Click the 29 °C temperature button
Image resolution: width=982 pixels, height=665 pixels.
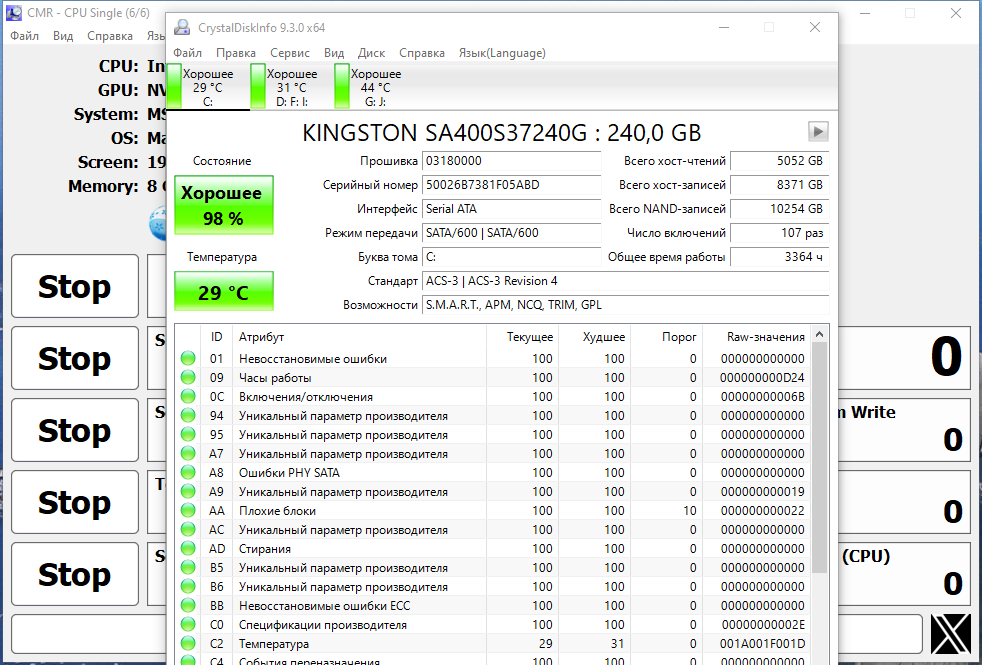(x=224, y=292)
